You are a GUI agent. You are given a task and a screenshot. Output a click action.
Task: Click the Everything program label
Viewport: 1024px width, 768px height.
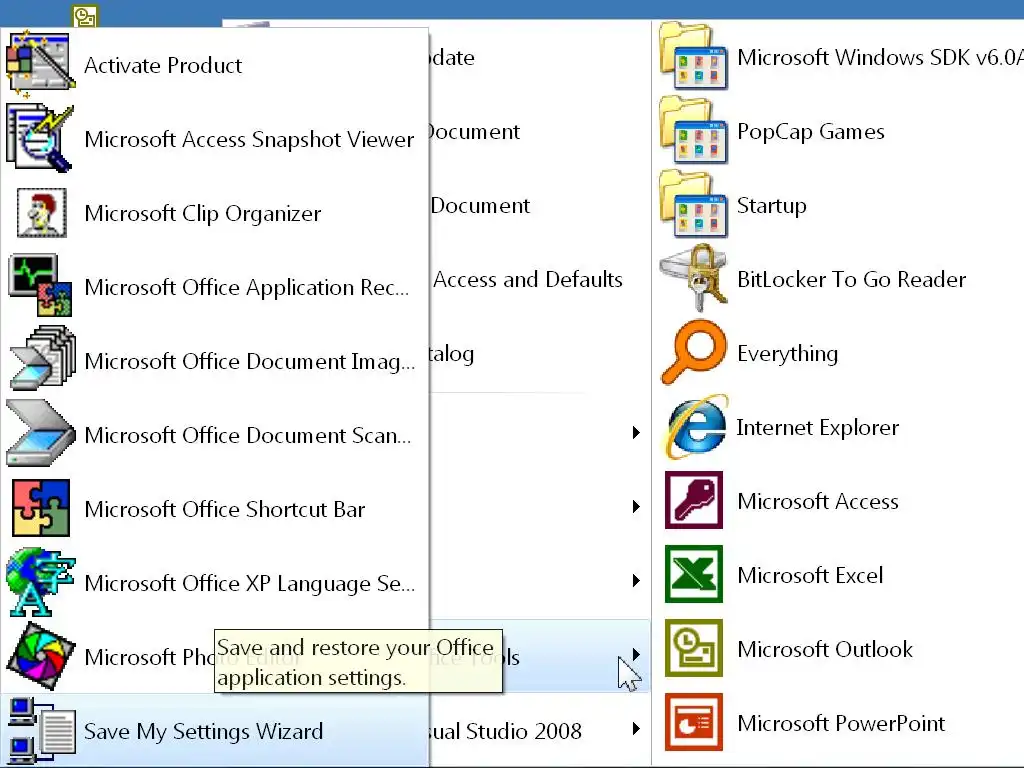787,355
